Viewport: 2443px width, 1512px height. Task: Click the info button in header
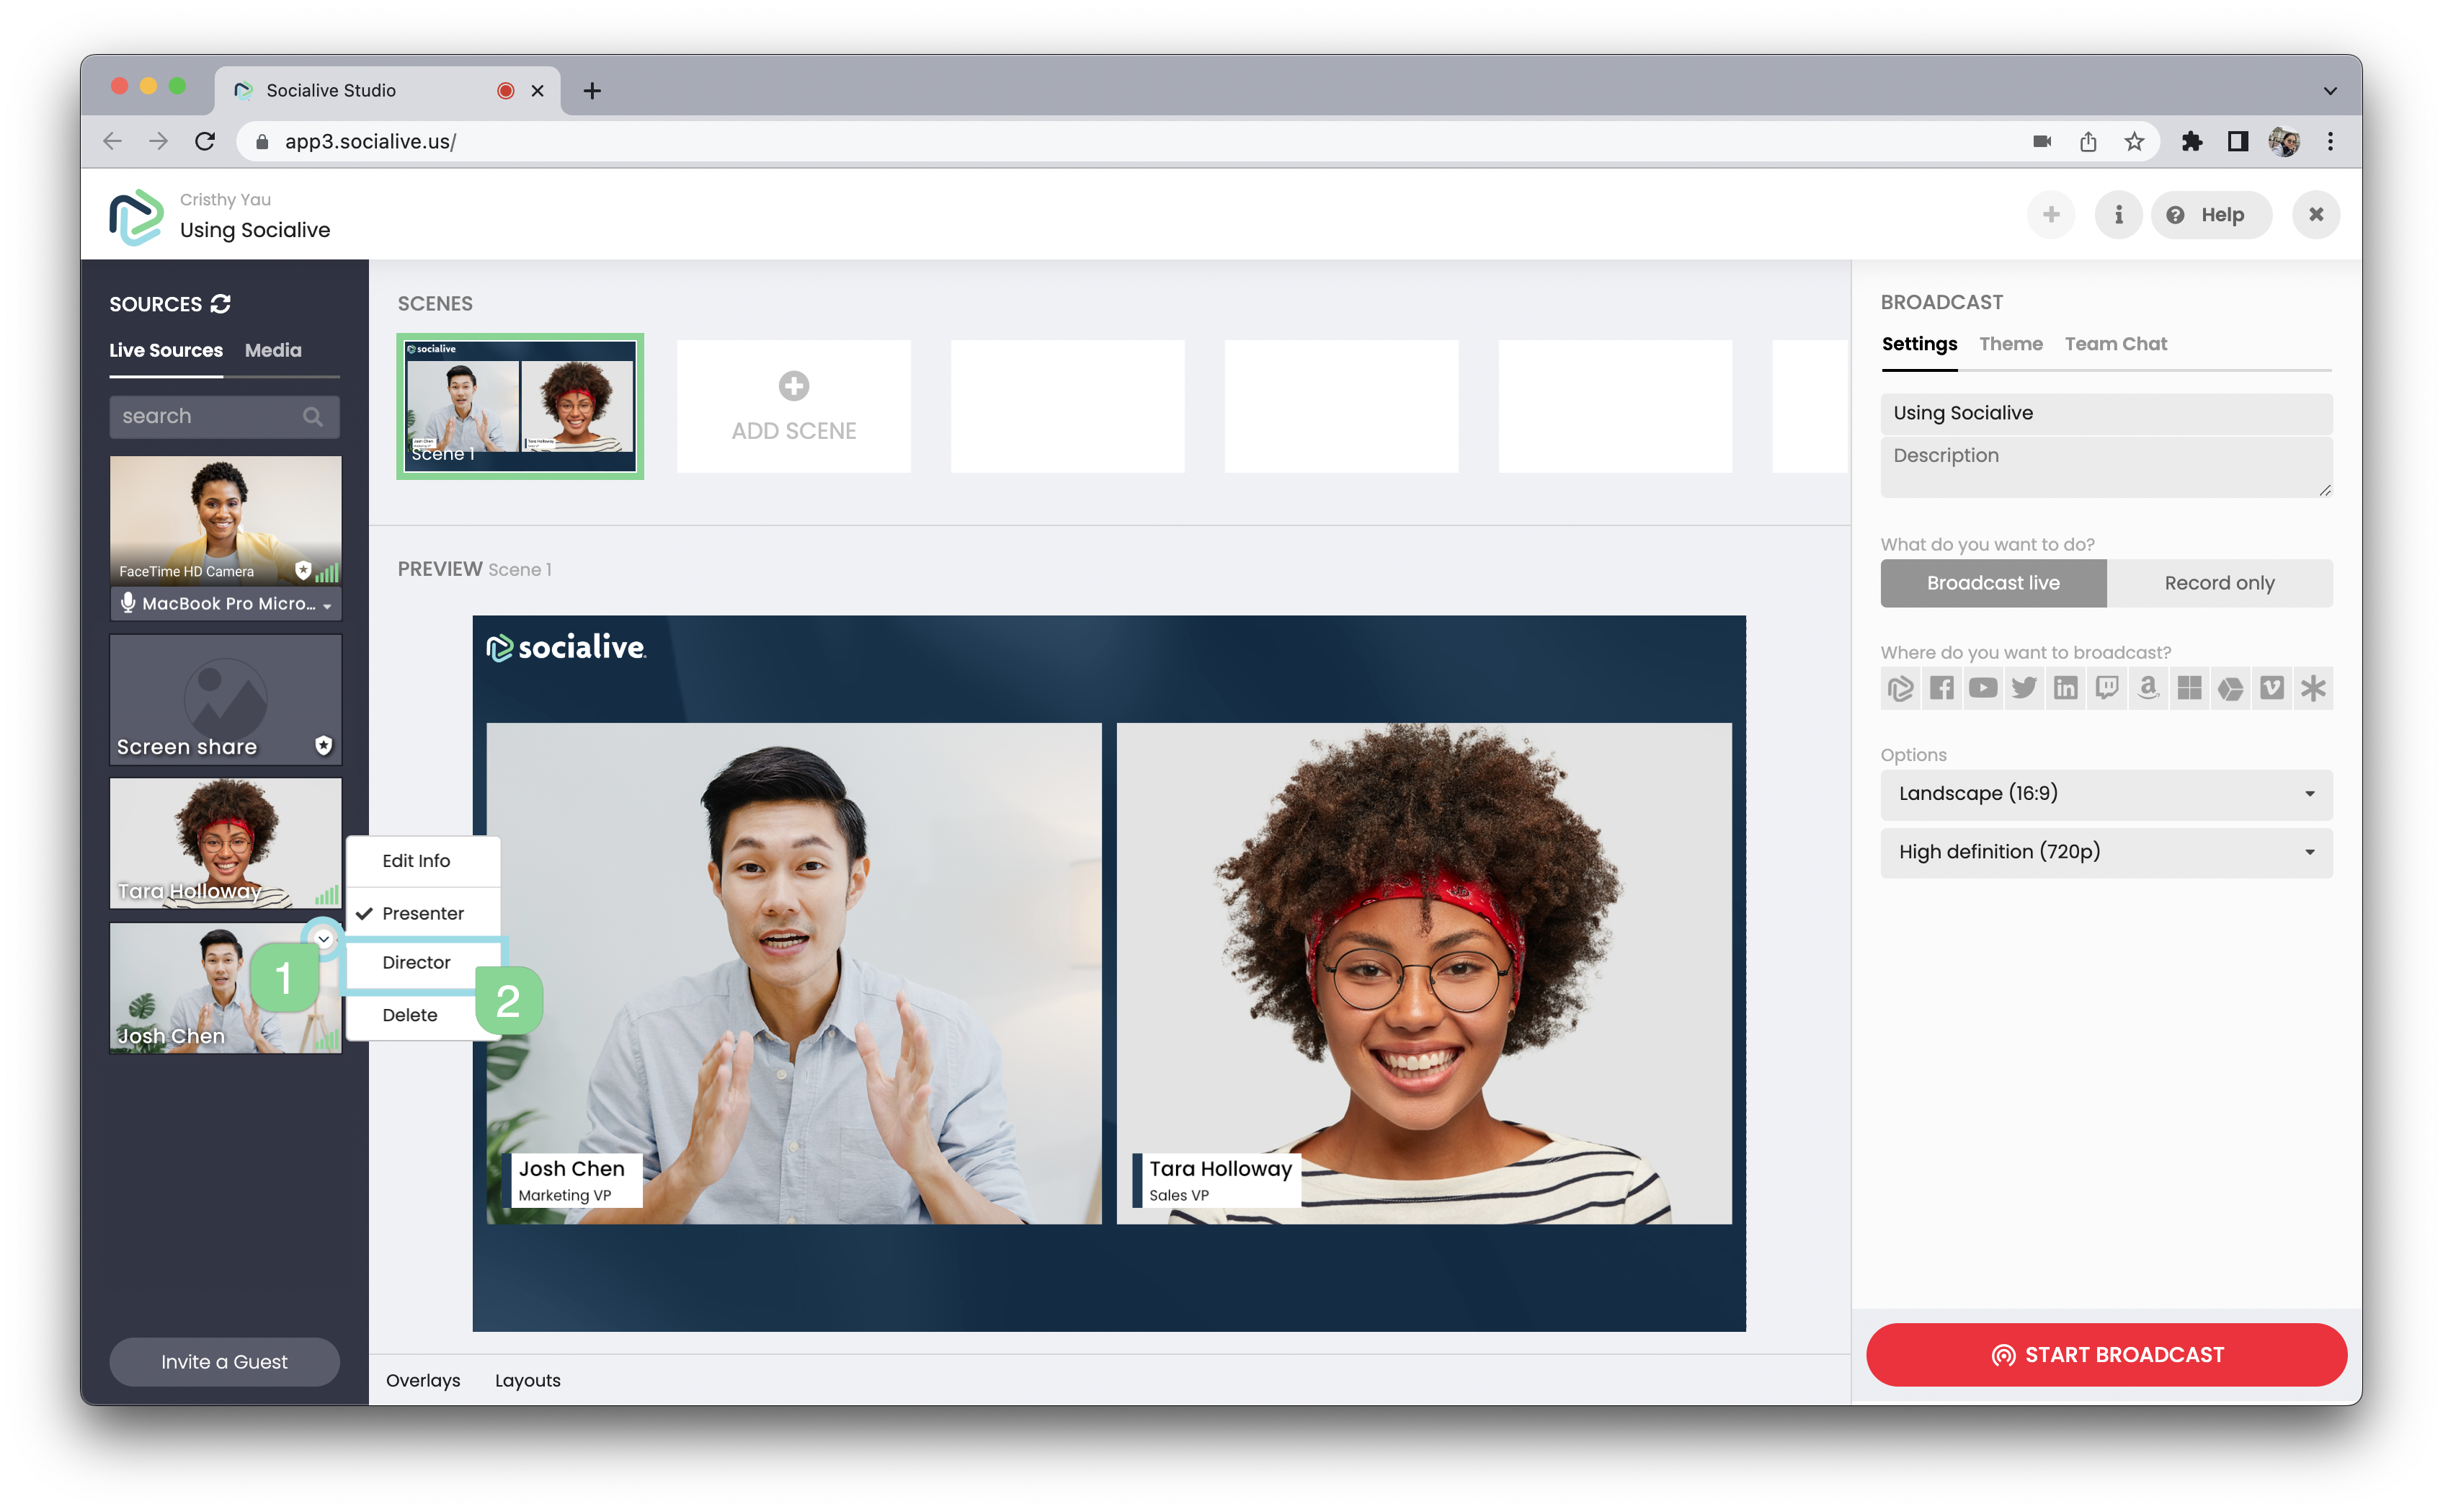pos(2117,215)
